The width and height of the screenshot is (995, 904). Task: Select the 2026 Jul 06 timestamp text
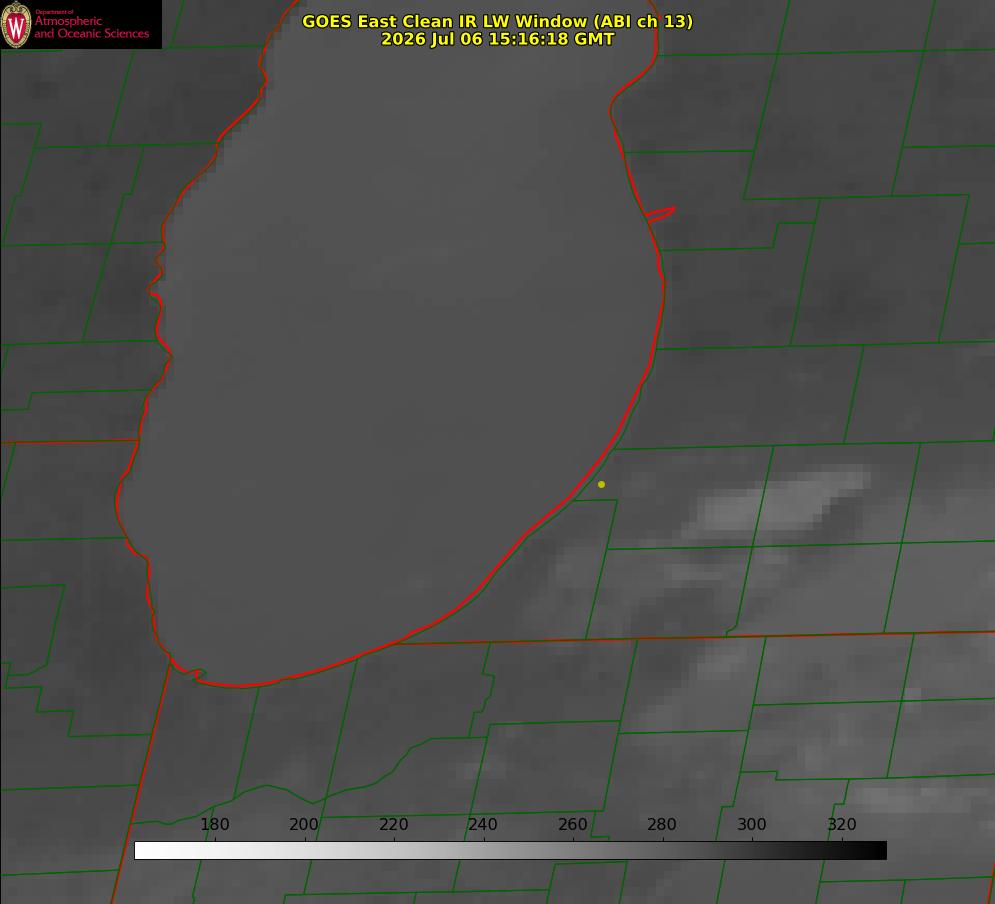498,39
